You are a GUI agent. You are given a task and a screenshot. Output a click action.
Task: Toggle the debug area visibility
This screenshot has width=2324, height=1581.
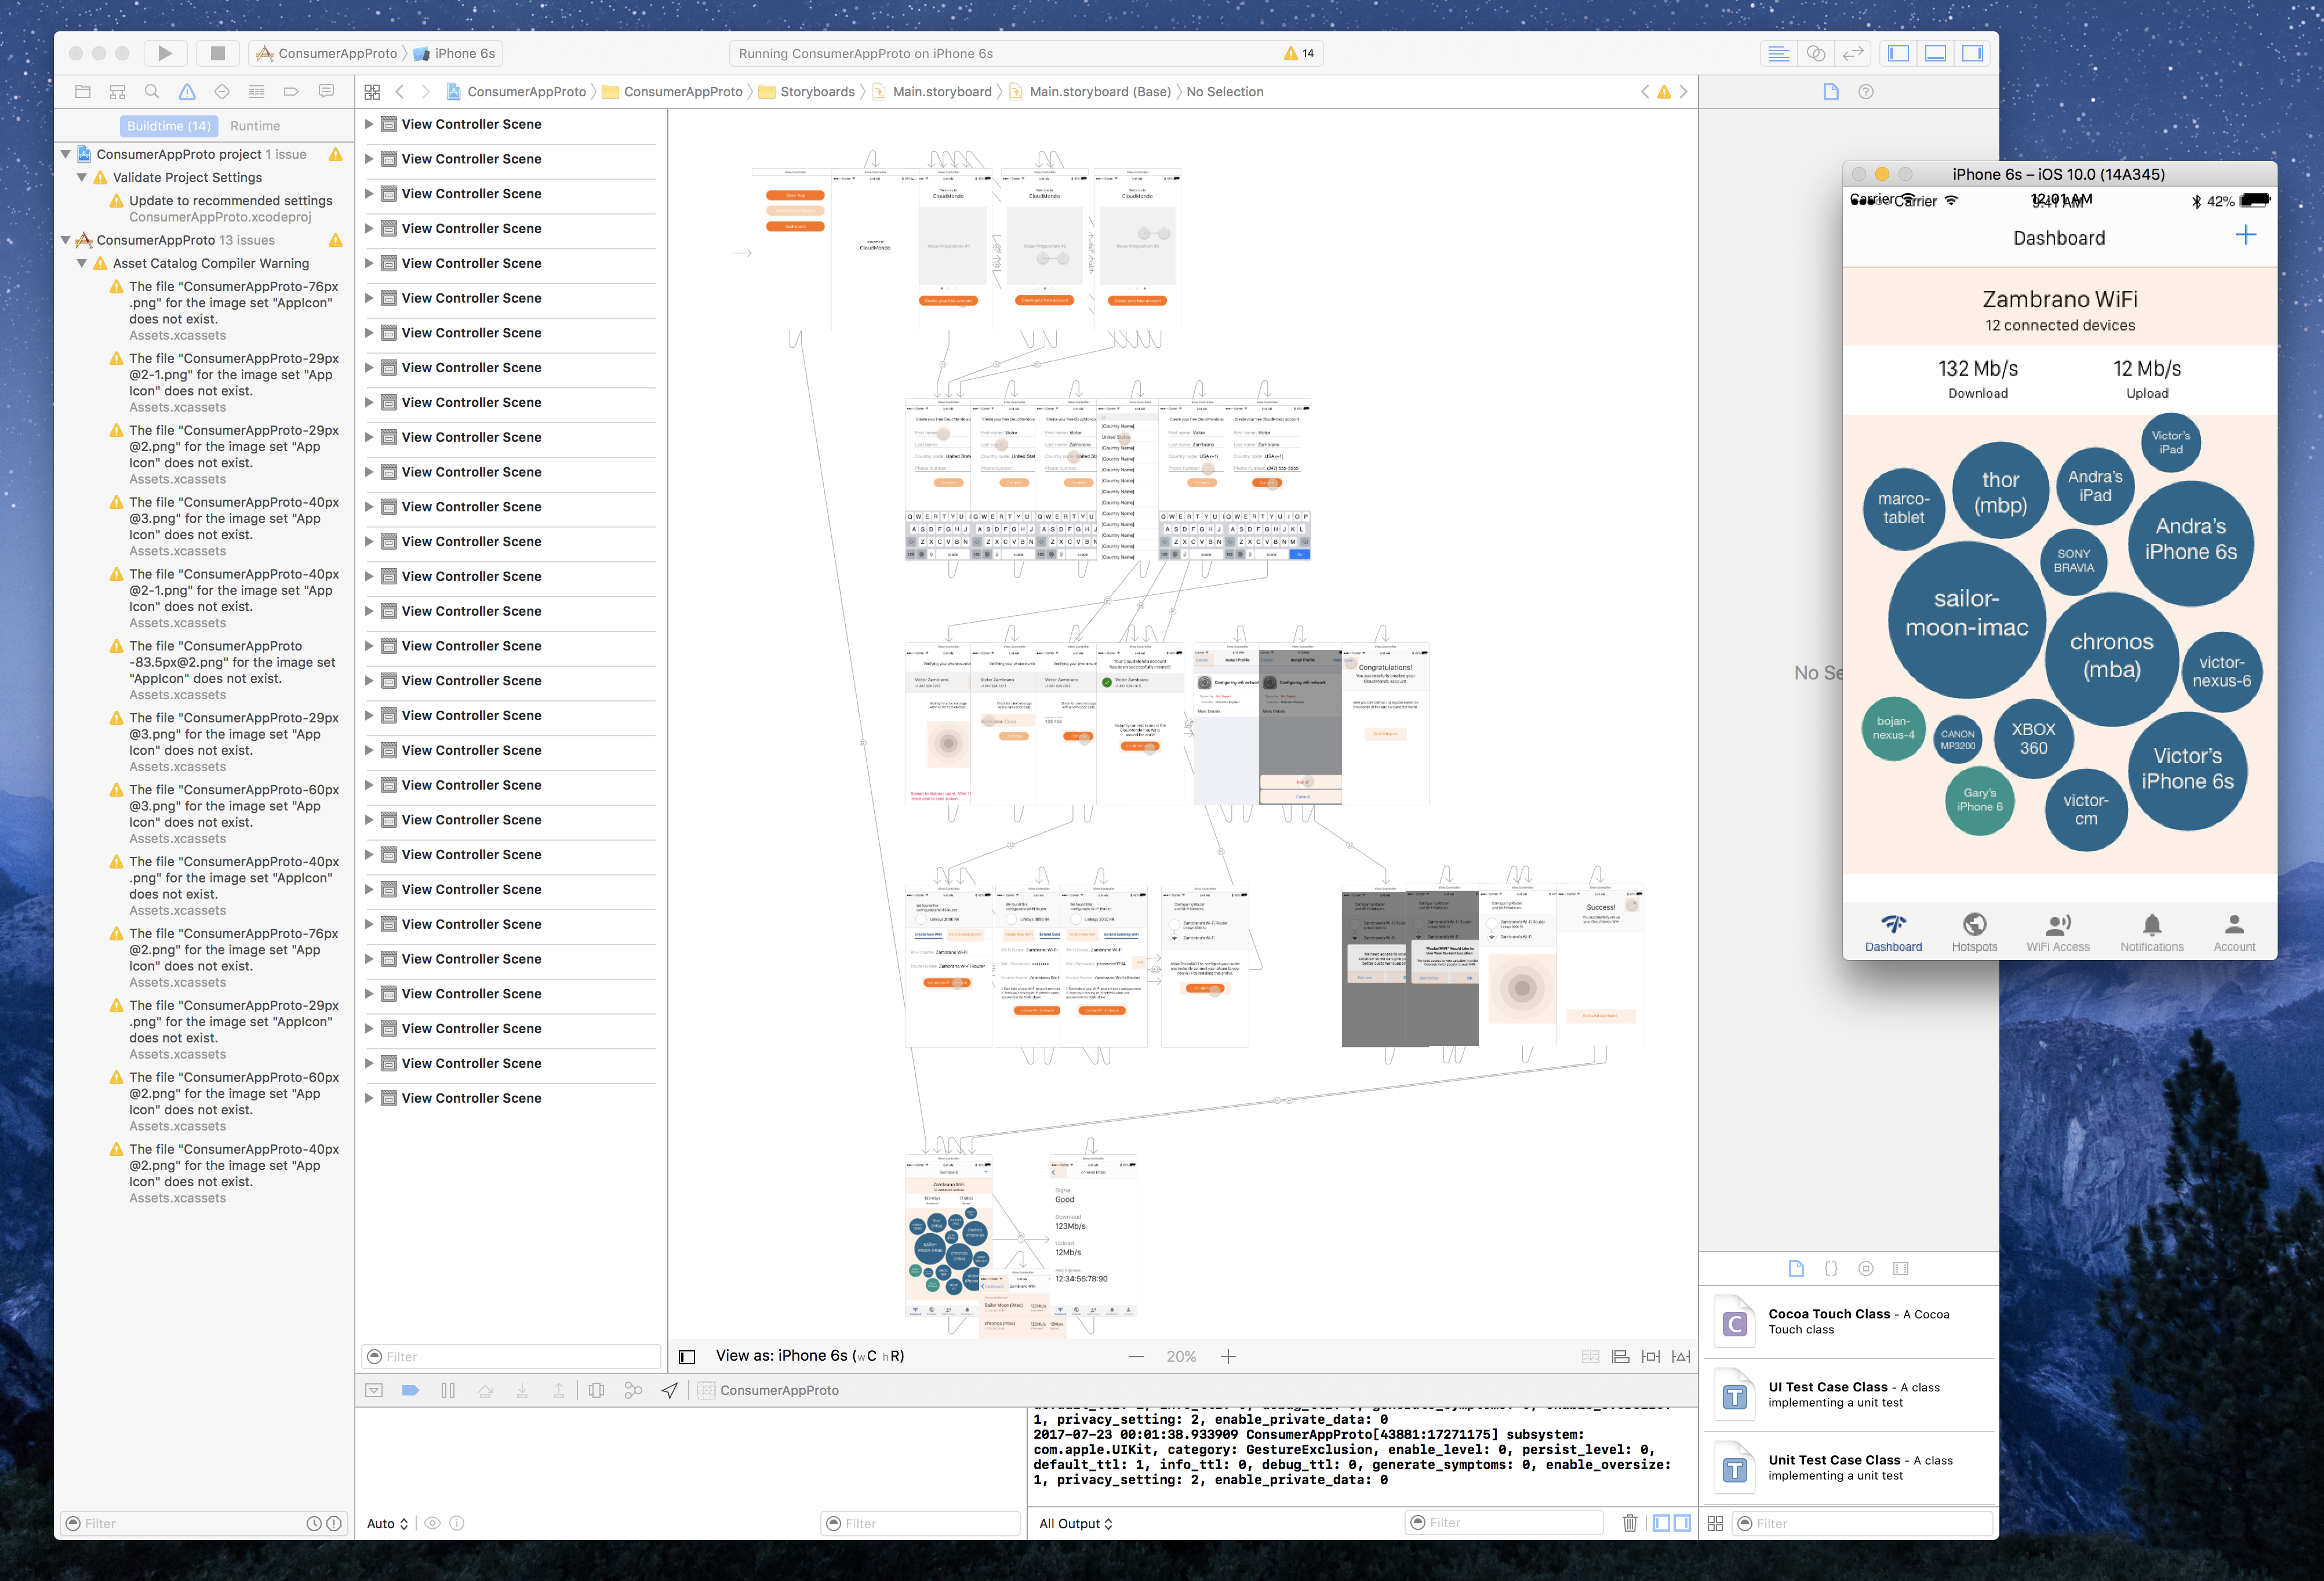(x=1935, y=53)
